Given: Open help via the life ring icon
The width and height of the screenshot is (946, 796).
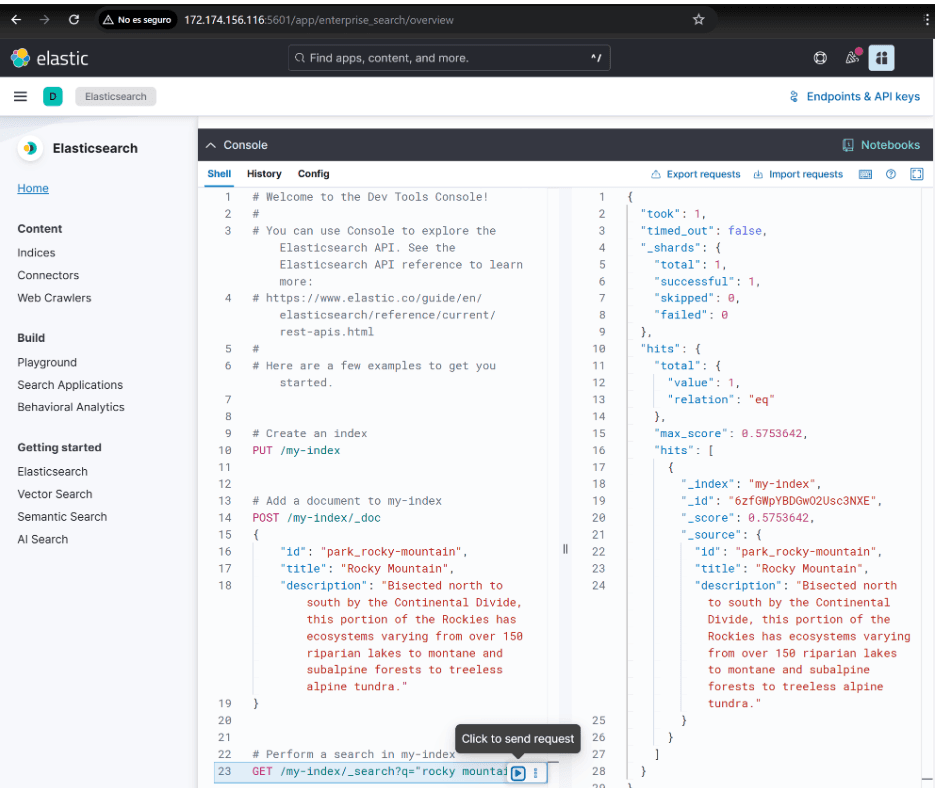Looking at the screenshot, I should pos(820,57).
